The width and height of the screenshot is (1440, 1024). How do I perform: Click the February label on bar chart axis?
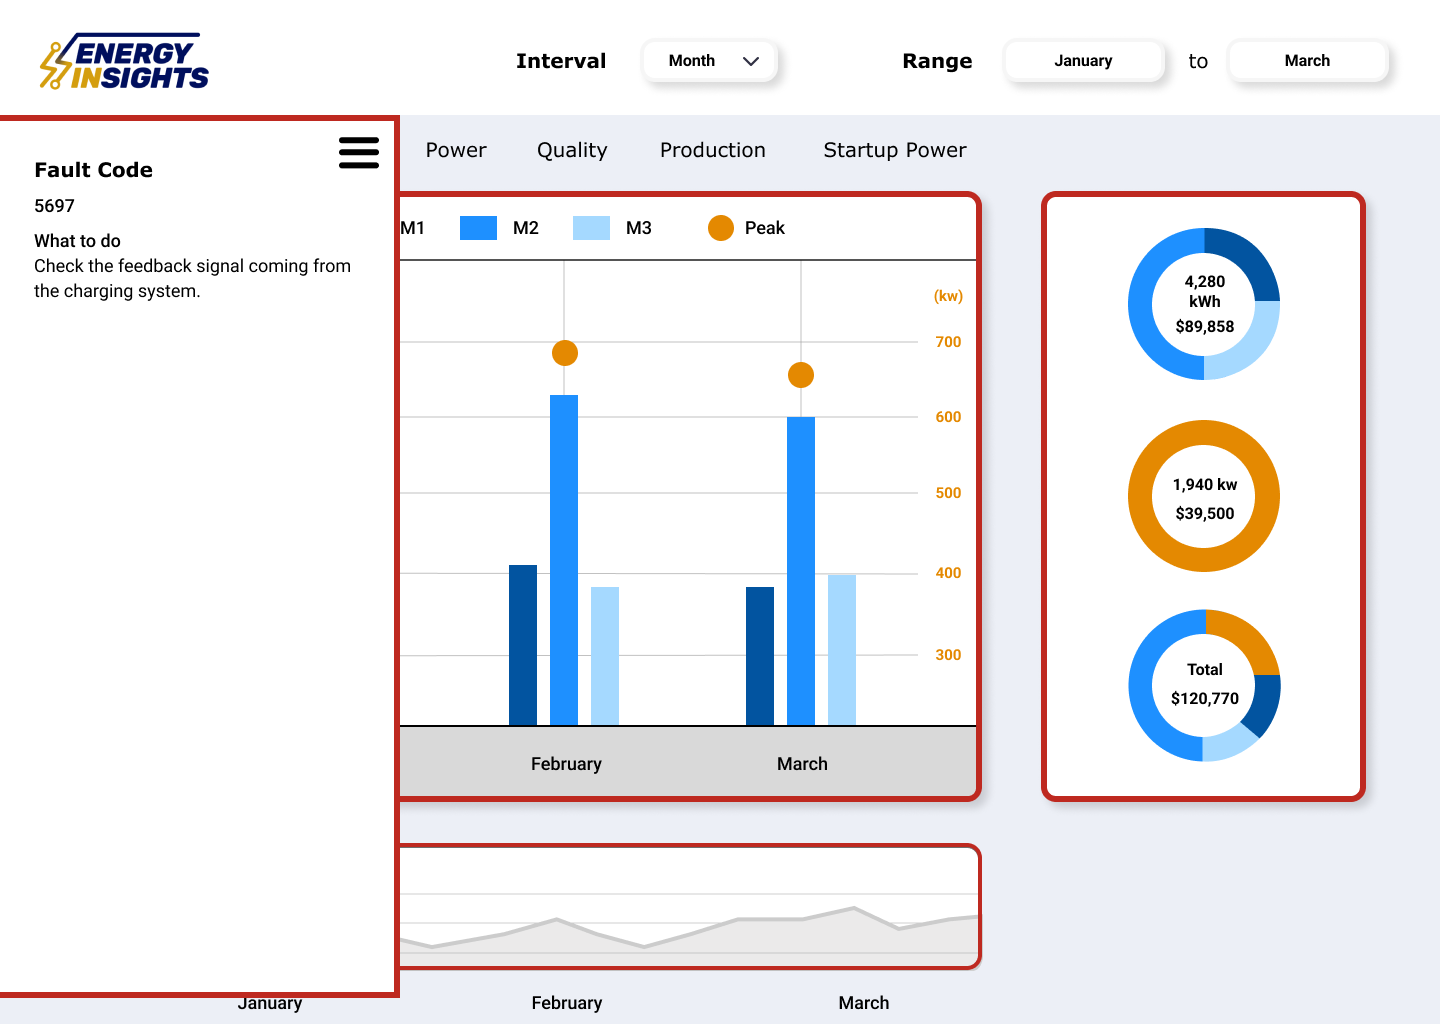(566, 764)
